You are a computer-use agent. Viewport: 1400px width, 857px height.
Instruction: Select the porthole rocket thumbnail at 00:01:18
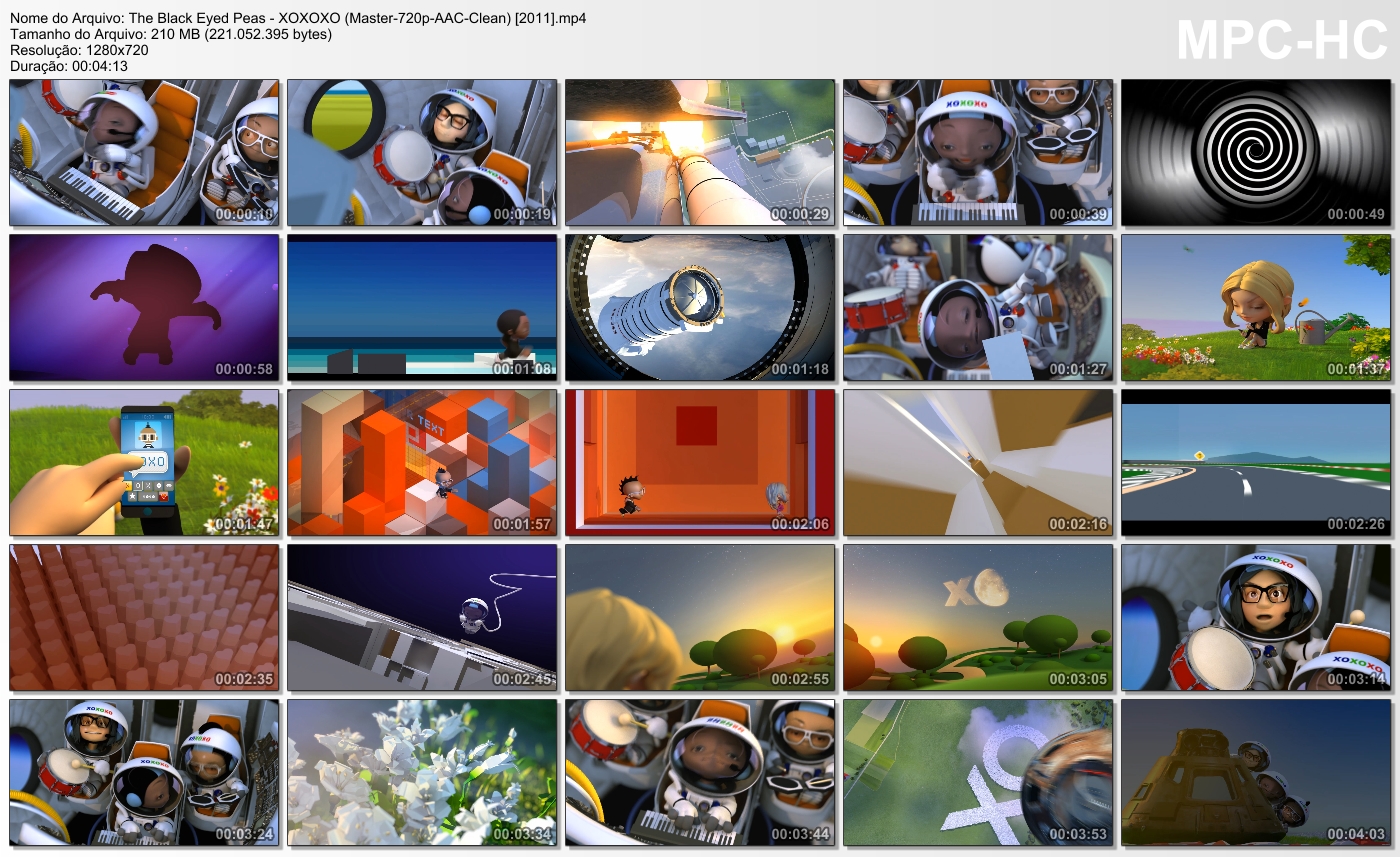pos(700,308)
